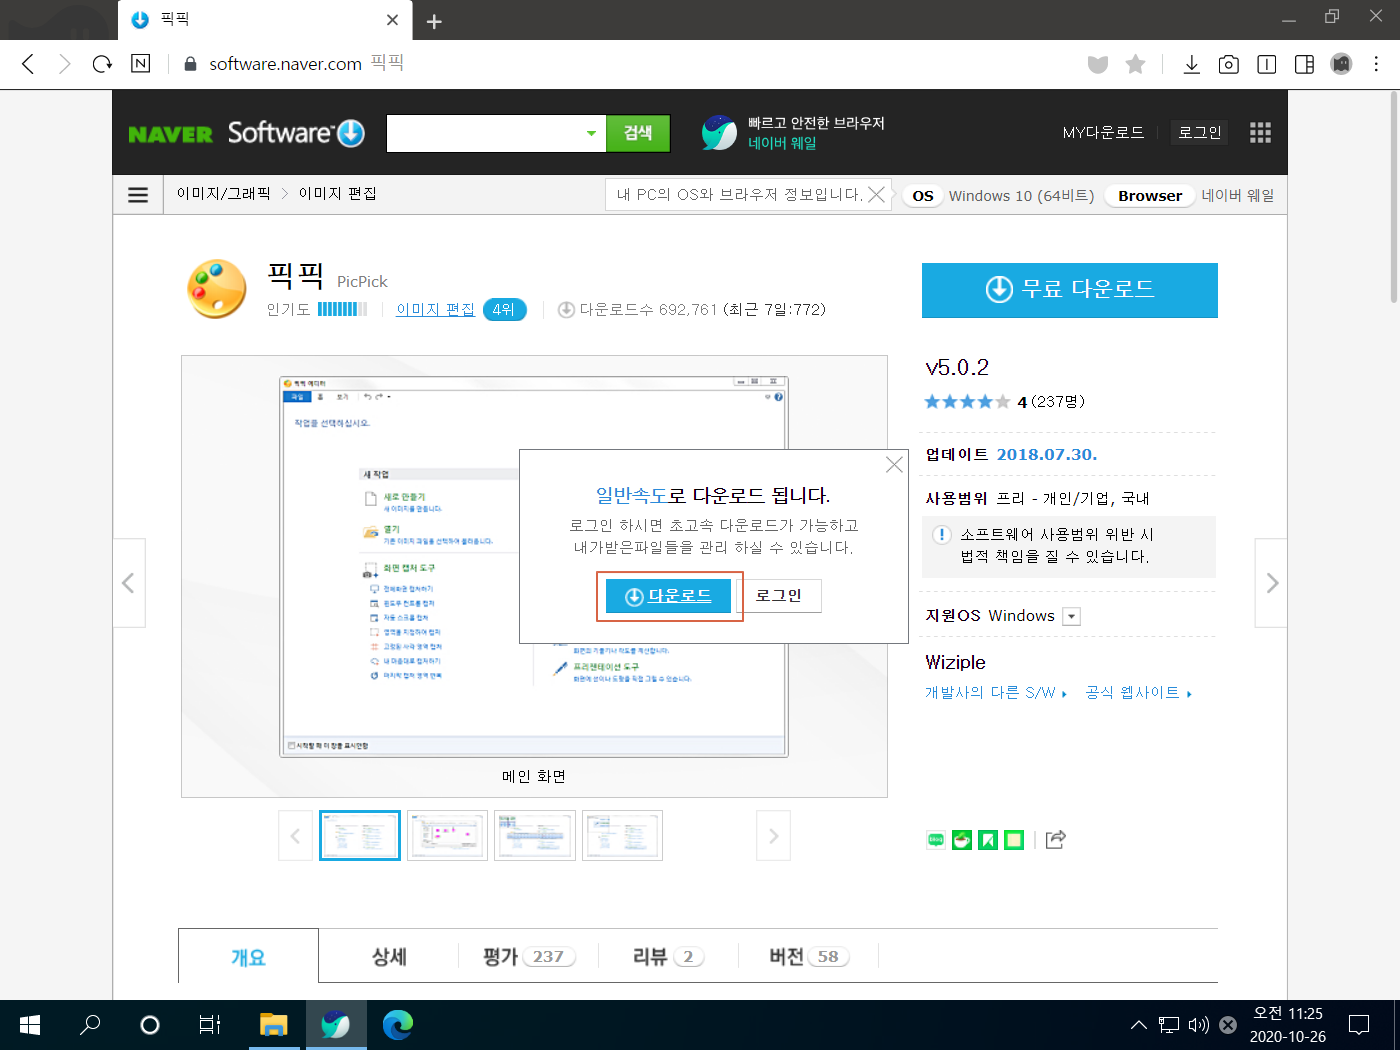Open 네이버 웨일 promo link
The height and width of the screenshot is (1050, 1400).
pos(782,143)
